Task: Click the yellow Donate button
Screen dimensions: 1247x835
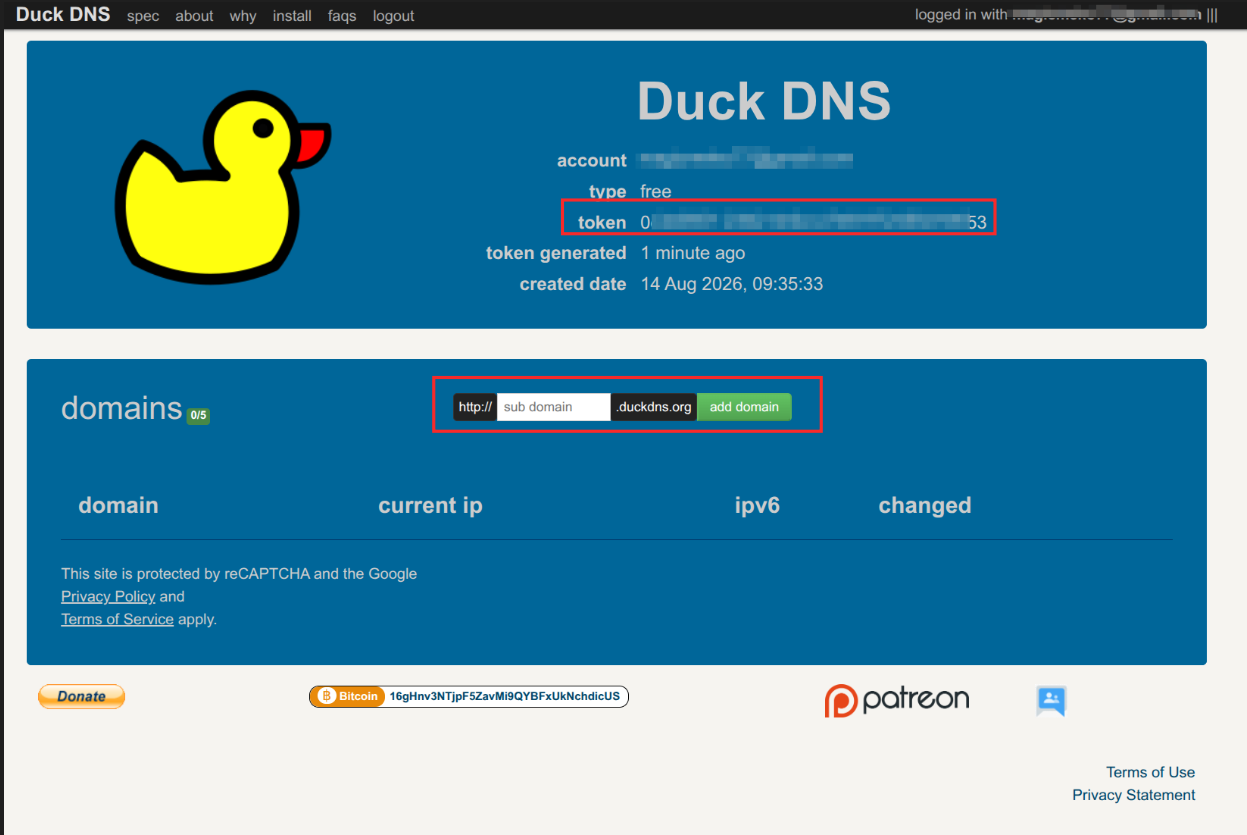Action: (81, 696)
